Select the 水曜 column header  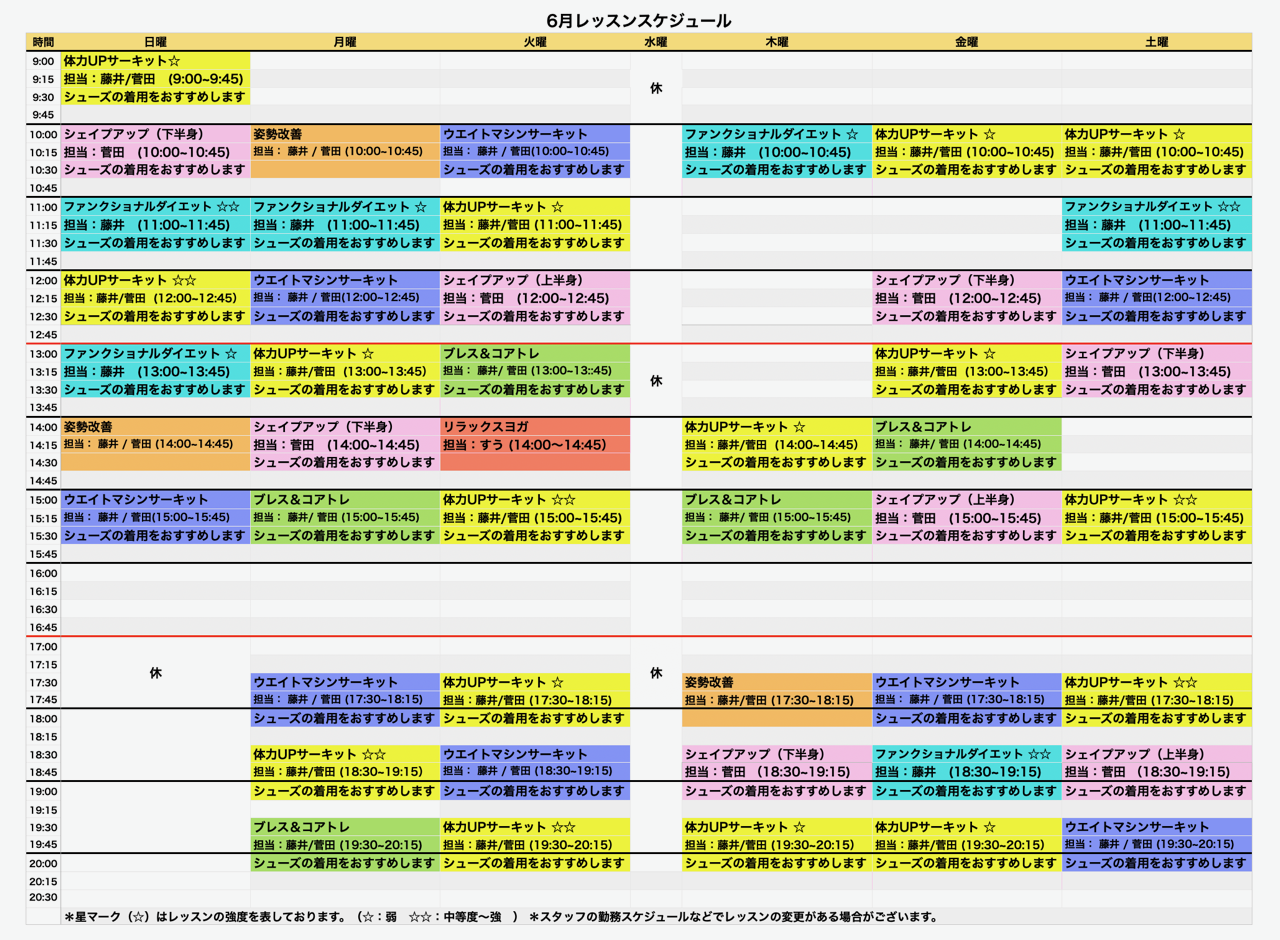coord(656,42)
